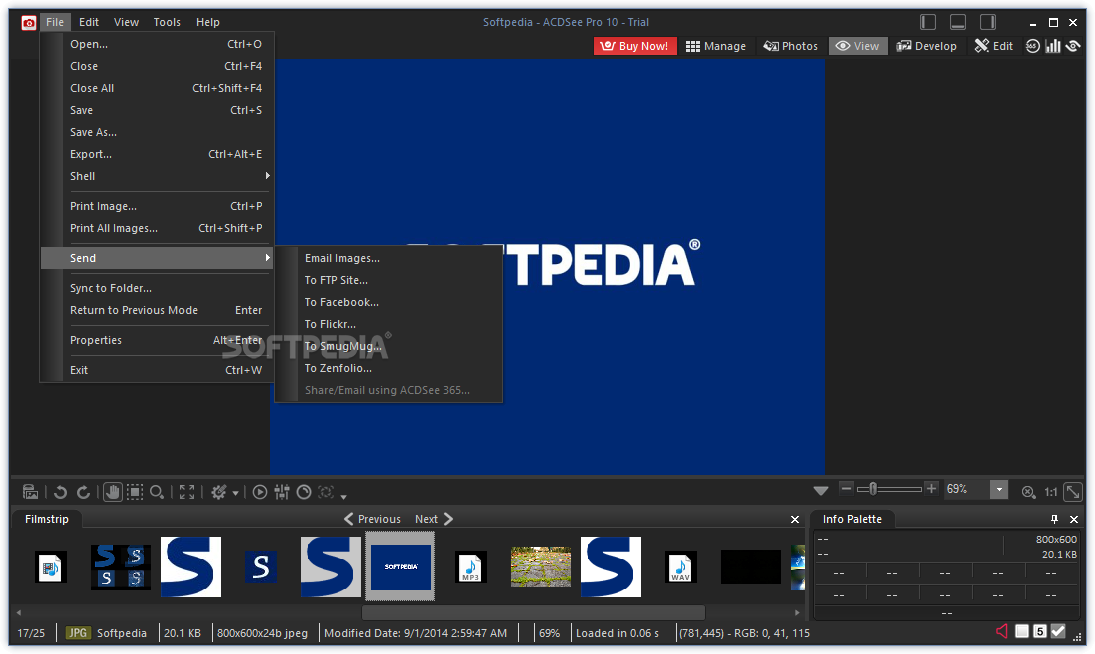Viewport: 1095px width, 654px height.
Task: Click the MP3 file thumbnail
Action: point(471,567)
